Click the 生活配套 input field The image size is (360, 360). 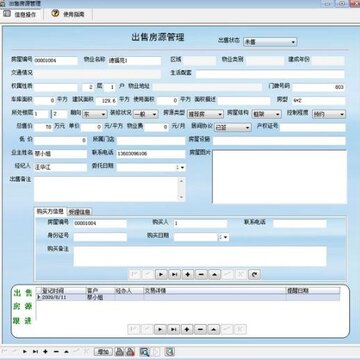tap(270, 74)
